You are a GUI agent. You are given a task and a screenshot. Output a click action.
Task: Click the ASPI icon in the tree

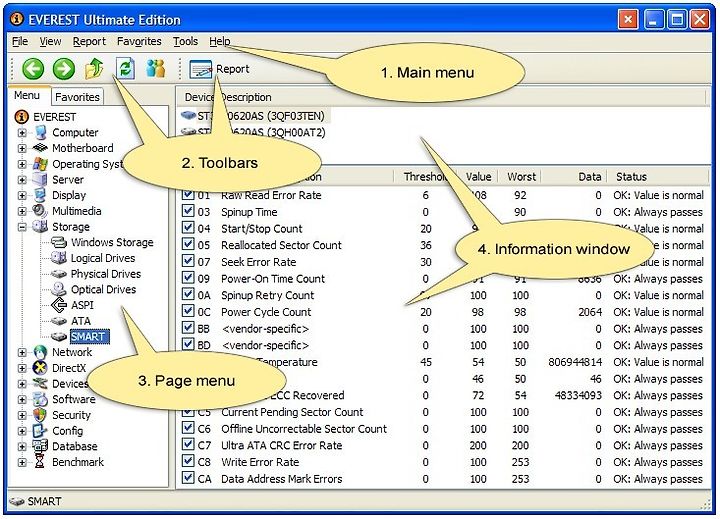[59, 305]
